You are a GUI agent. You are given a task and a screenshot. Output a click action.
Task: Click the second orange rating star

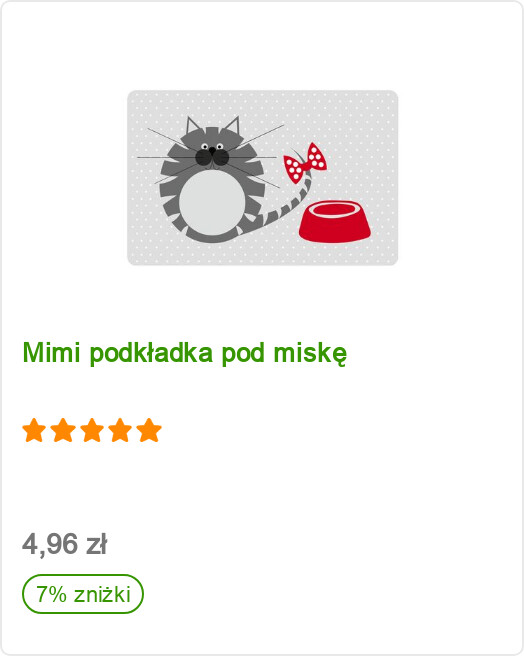(63, 430)
